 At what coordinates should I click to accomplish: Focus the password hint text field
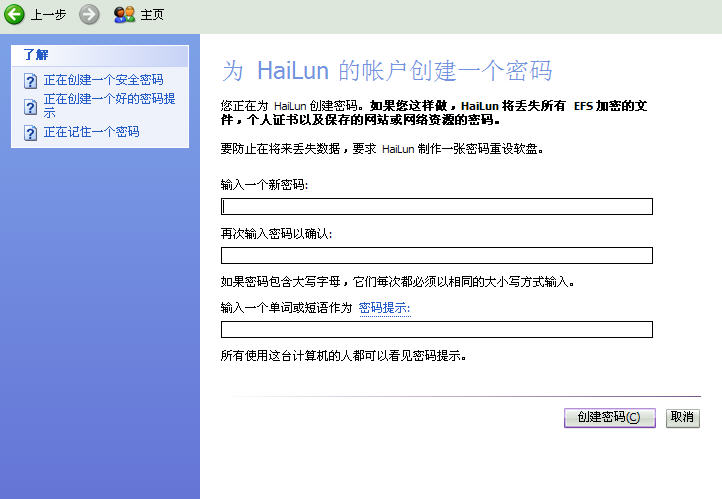437,330
